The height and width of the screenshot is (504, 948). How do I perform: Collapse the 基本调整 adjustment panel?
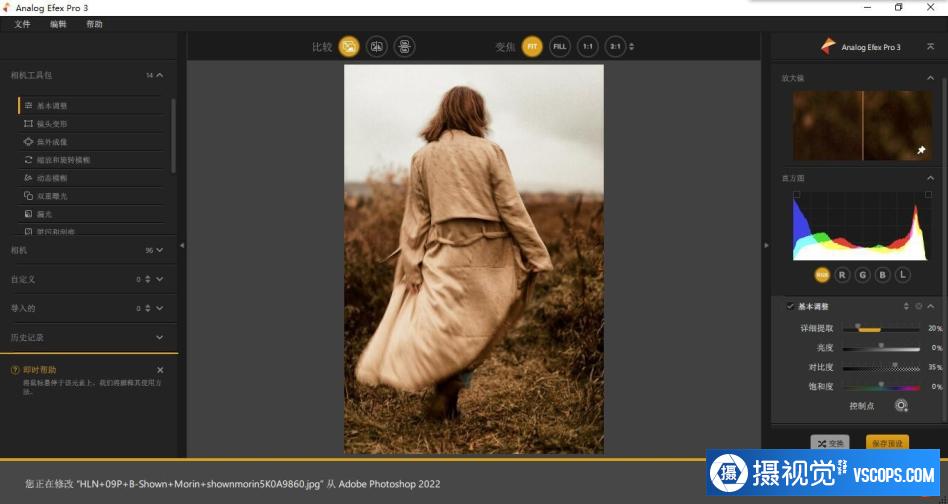point(930,306)
